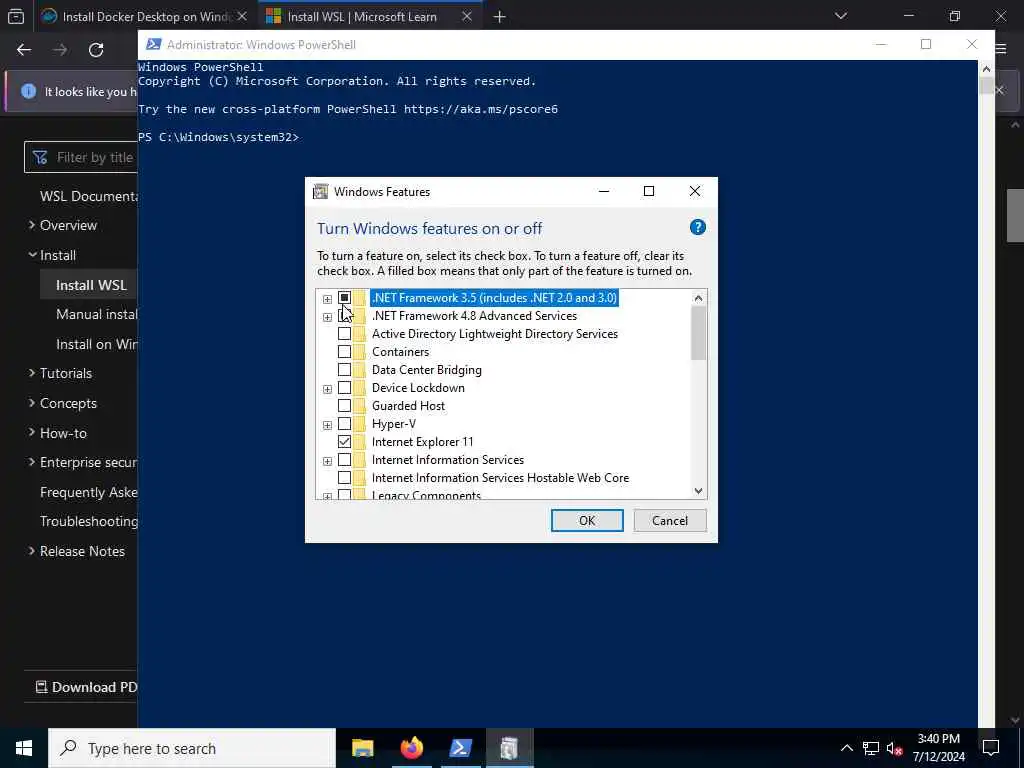Expand the Hyper-V node

click(x=327, y=425)
